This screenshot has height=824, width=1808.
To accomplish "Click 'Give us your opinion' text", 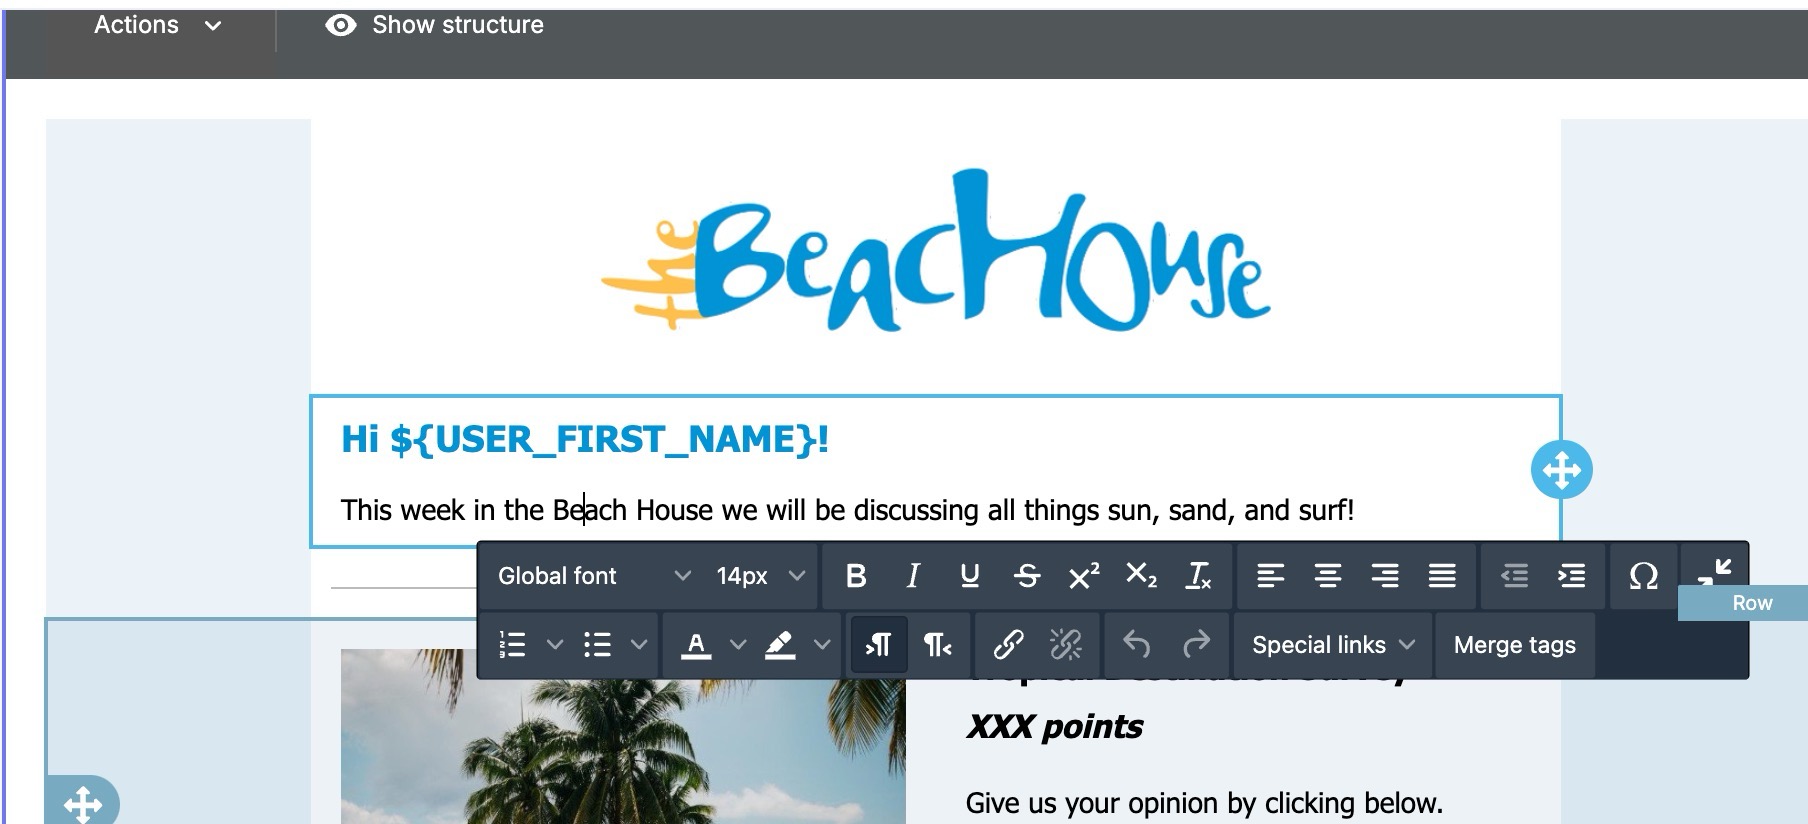I will coord(1204,803).
